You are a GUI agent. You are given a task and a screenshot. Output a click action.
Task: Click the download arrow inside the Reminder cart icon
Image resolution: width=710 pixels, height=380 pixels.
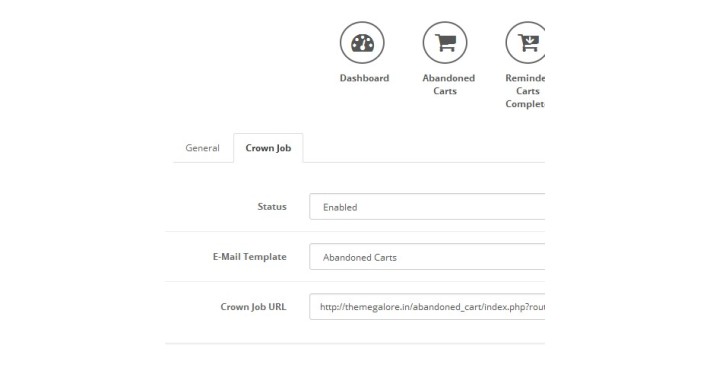tap(529, 39)
